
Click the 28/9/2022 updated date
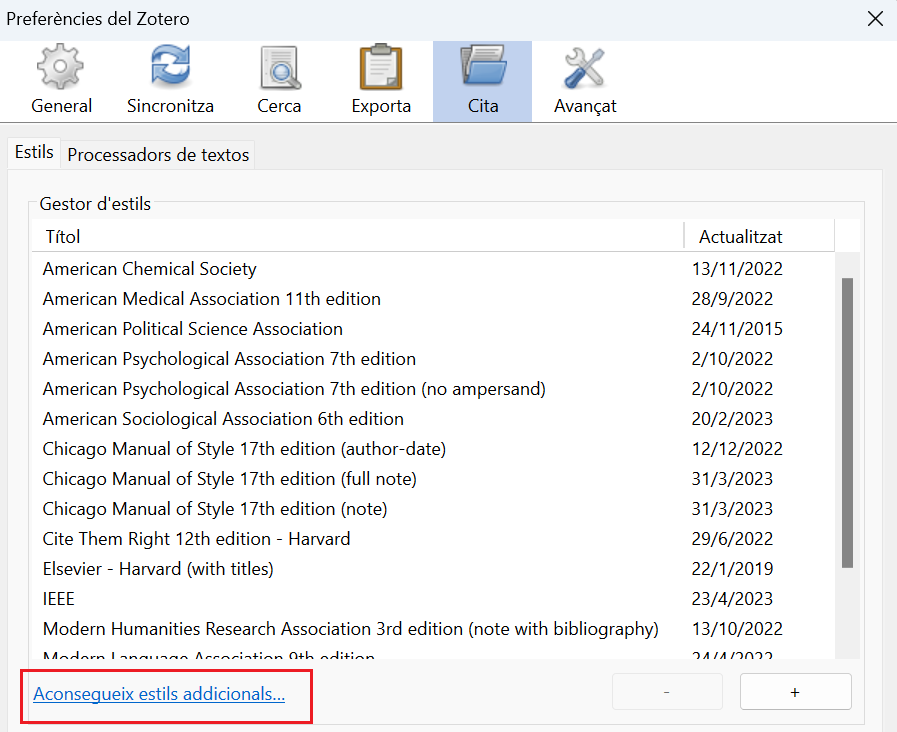tap(732, 299)
